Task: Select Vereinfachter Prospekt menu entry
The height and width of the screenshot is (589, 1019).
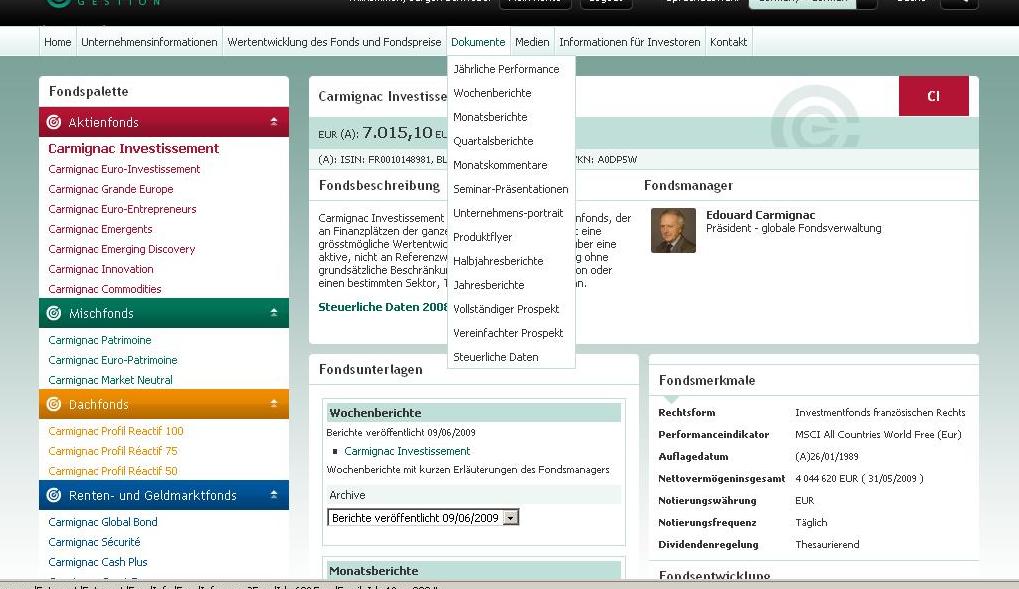Action: click(x=508, y=334)
